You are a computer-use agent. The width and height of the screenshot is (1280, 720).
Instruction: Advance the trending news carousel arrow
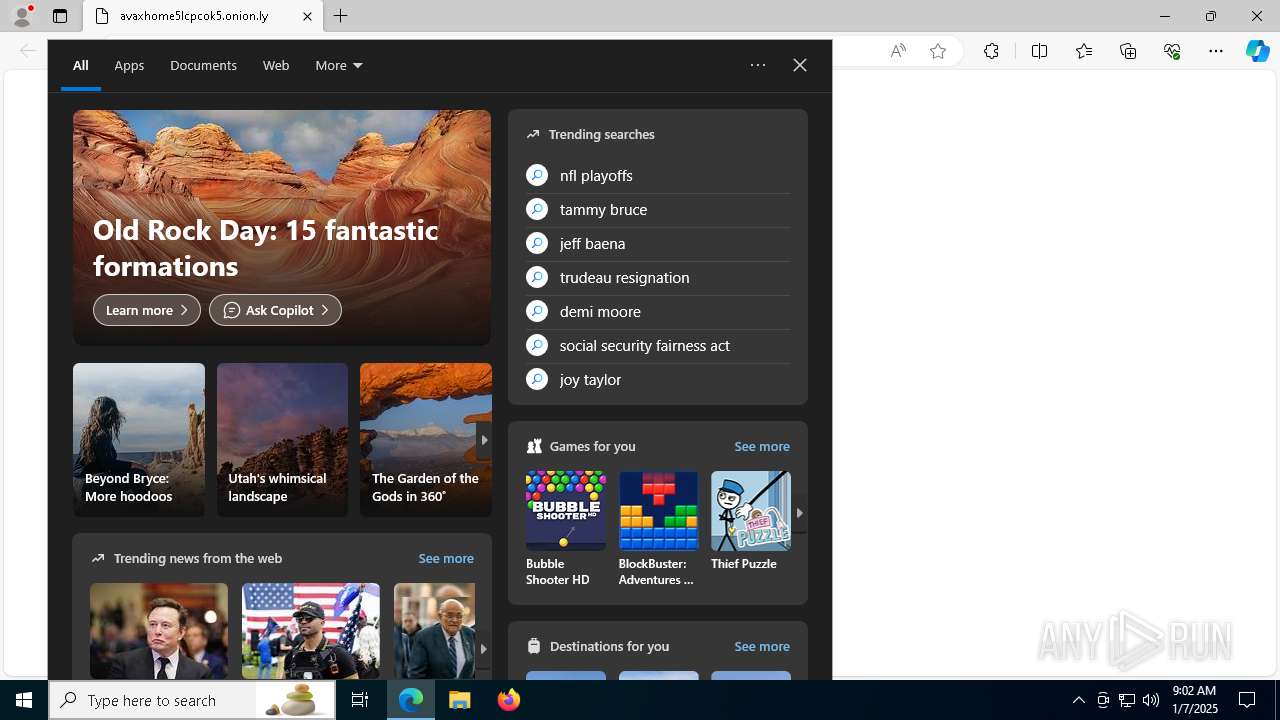pos(483,648)
